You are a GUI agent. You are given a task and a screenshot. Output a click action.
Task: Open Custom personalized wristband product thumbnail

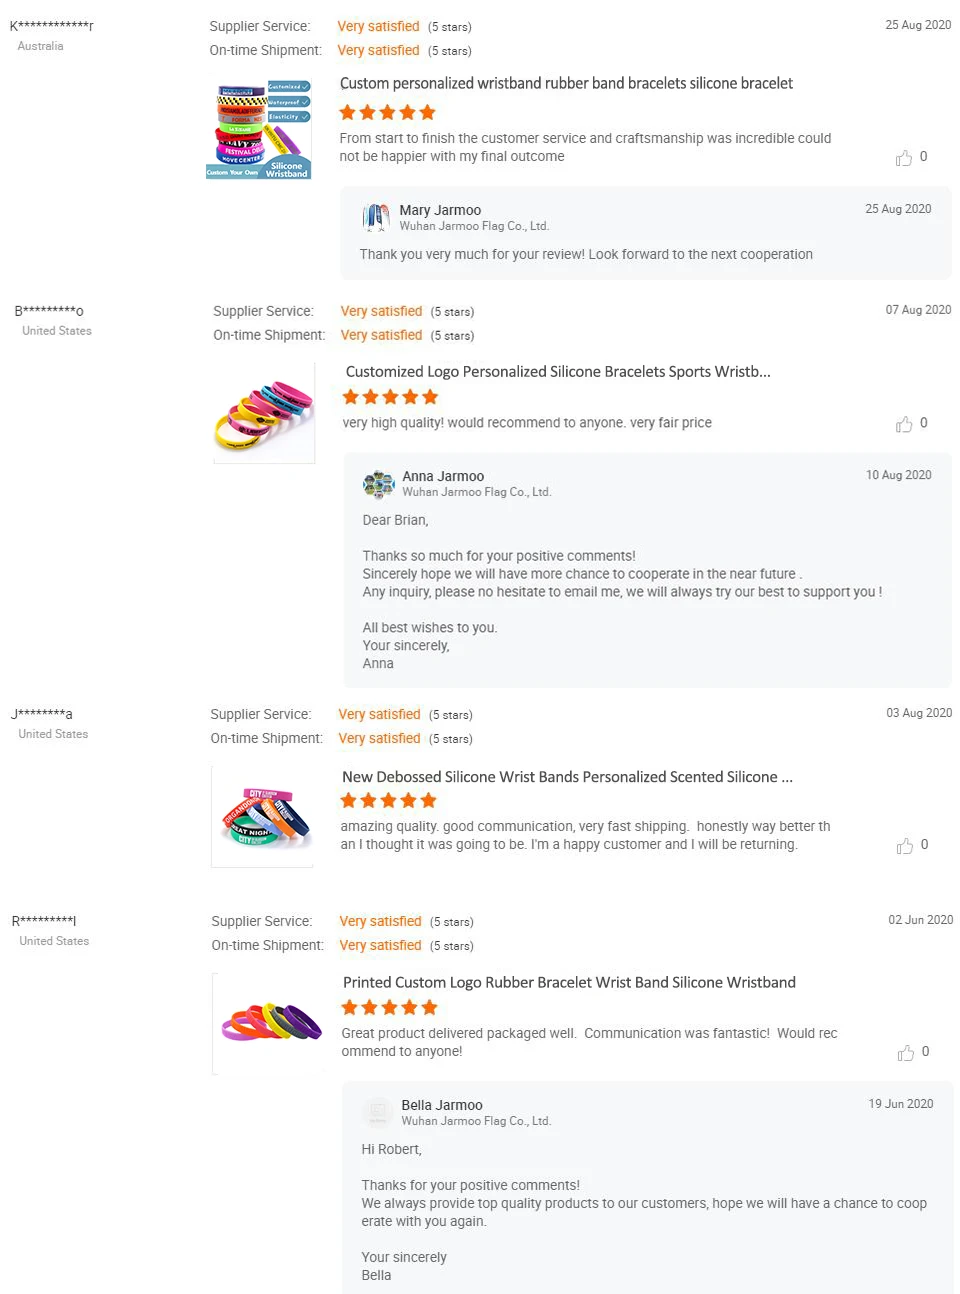(x=259, y=131)
